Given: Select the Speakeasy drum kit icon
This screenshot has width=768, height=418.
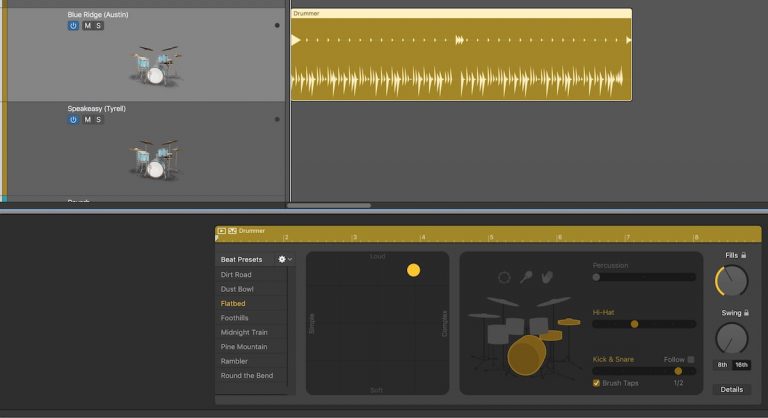Looking at the screenshot, I should point(156,159).
